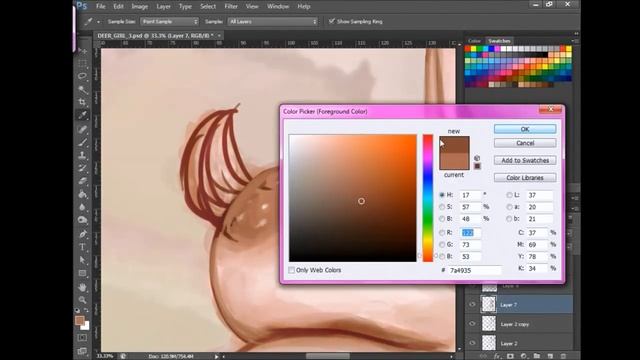640x360 pixels.
Task: Open the tool preset picker arrow
Action: click(98, 22)
